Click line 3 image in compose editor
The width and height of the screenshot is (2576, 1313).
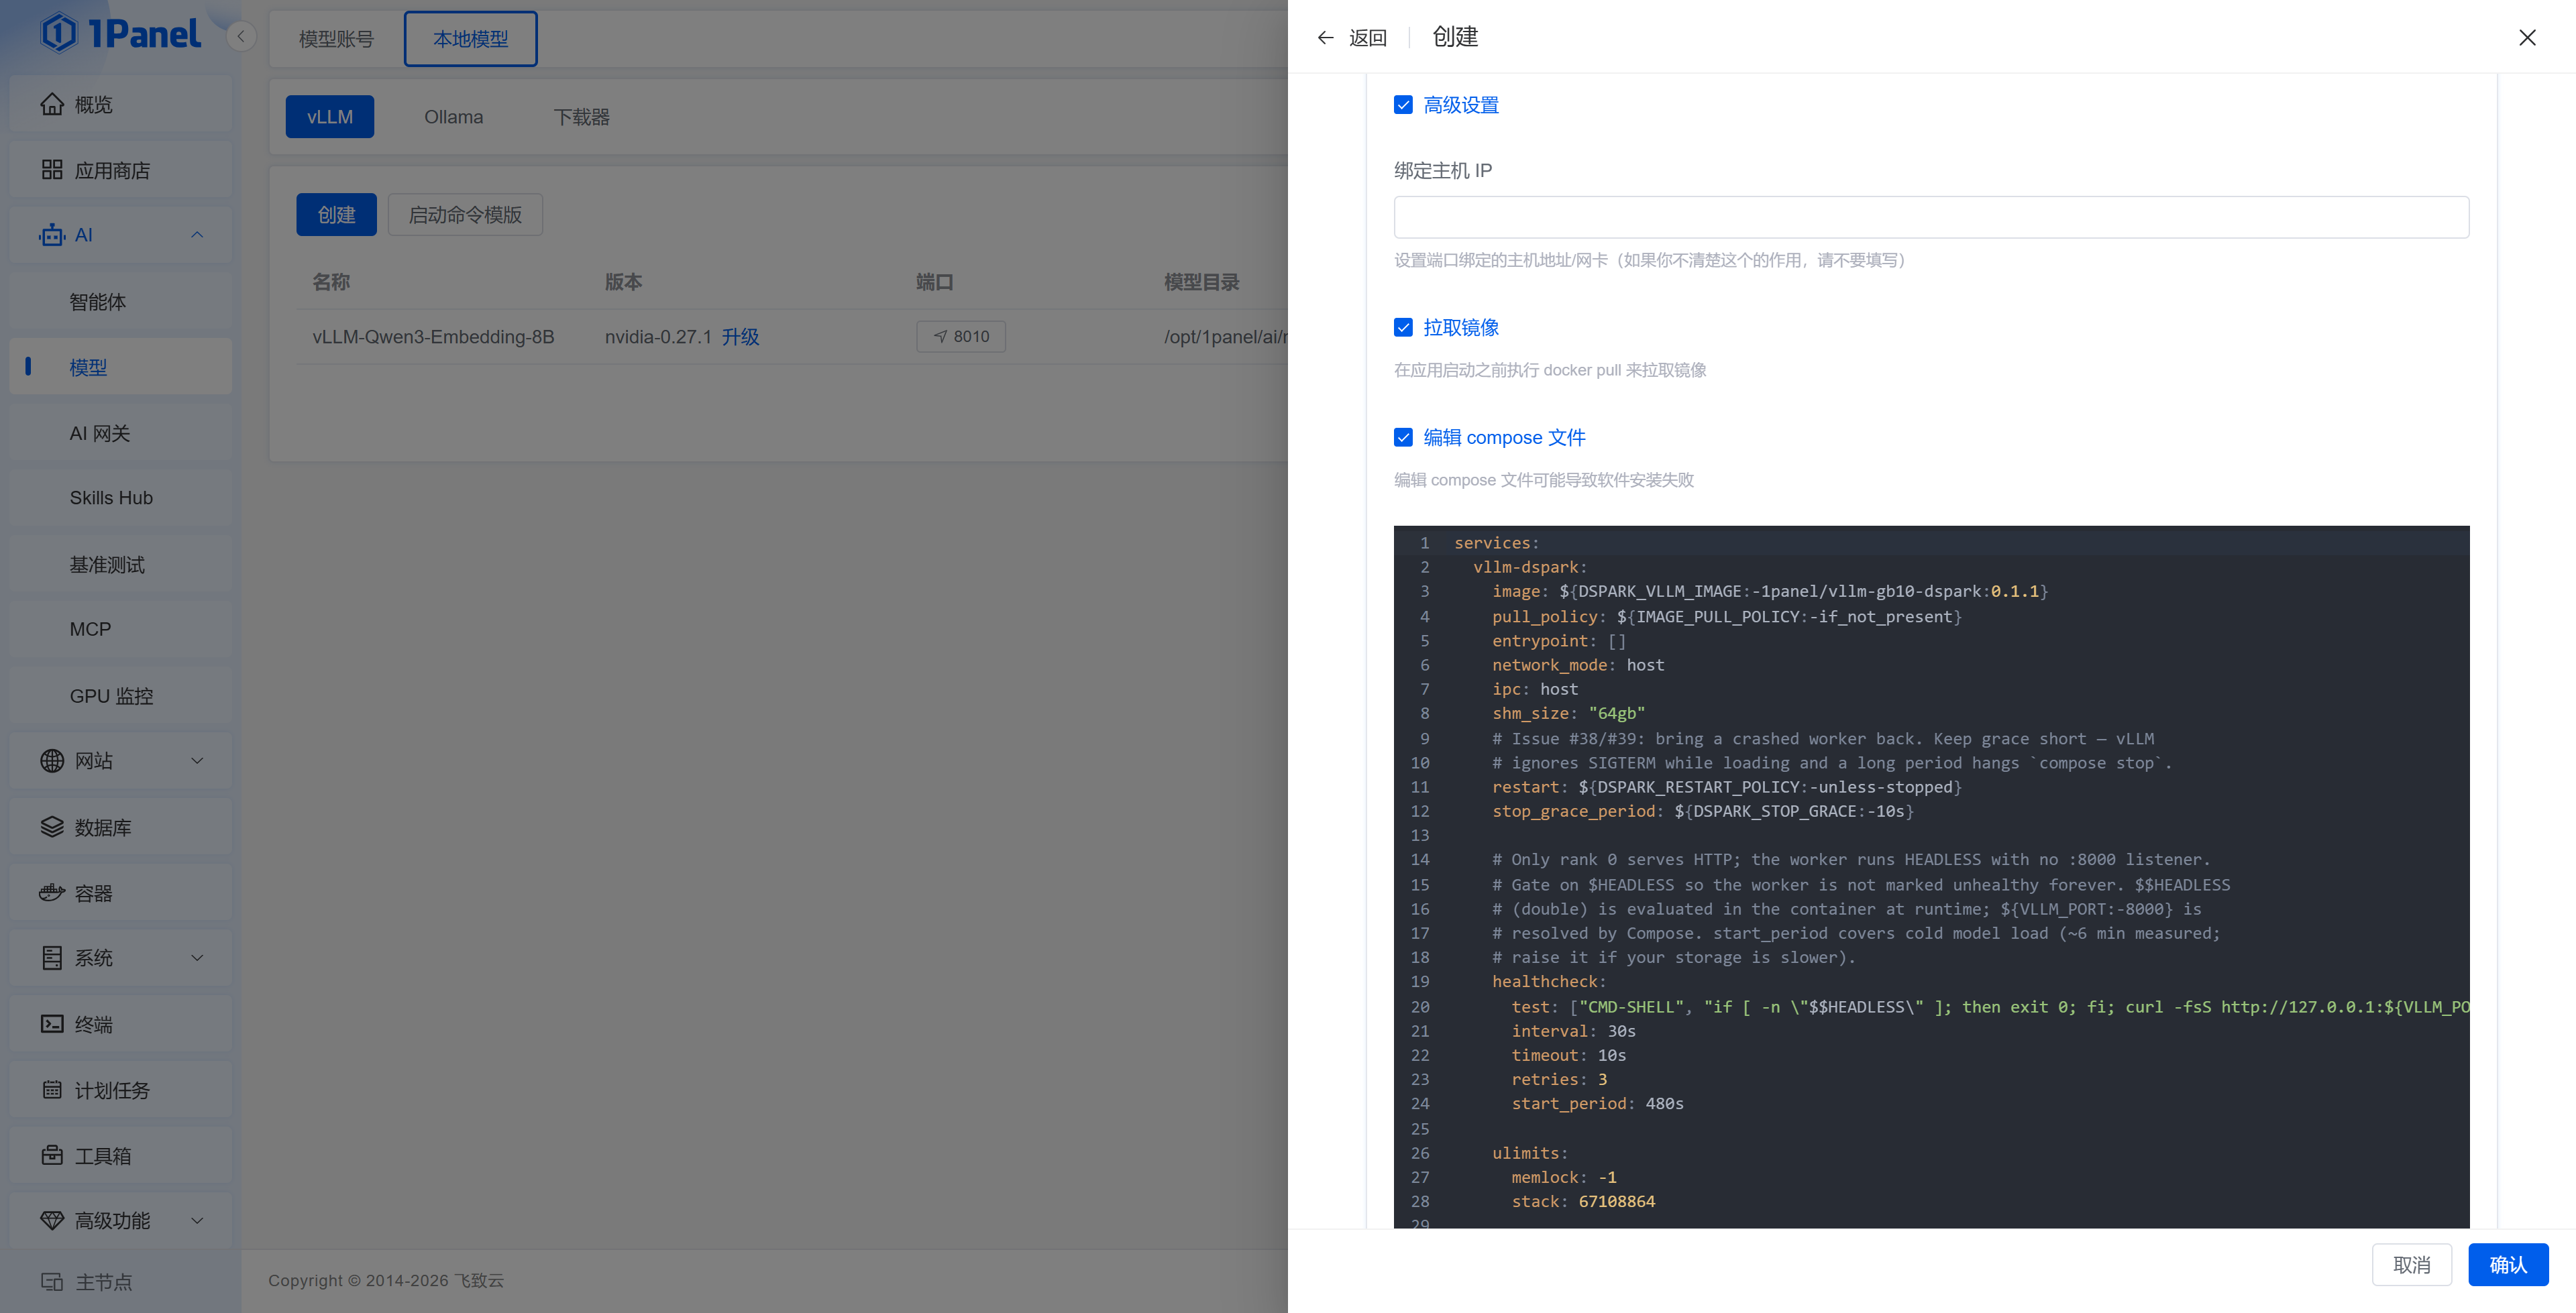[x=1770, y=592]
